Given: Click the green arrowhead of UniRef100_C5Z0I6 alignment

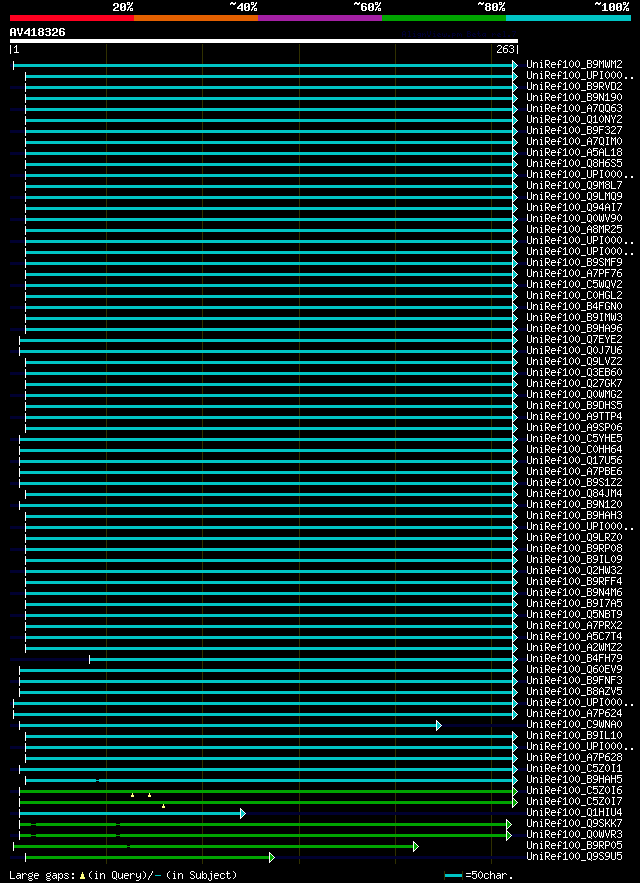Looking at the screenshot, I should pyautogui.click(x=515, y=791).
